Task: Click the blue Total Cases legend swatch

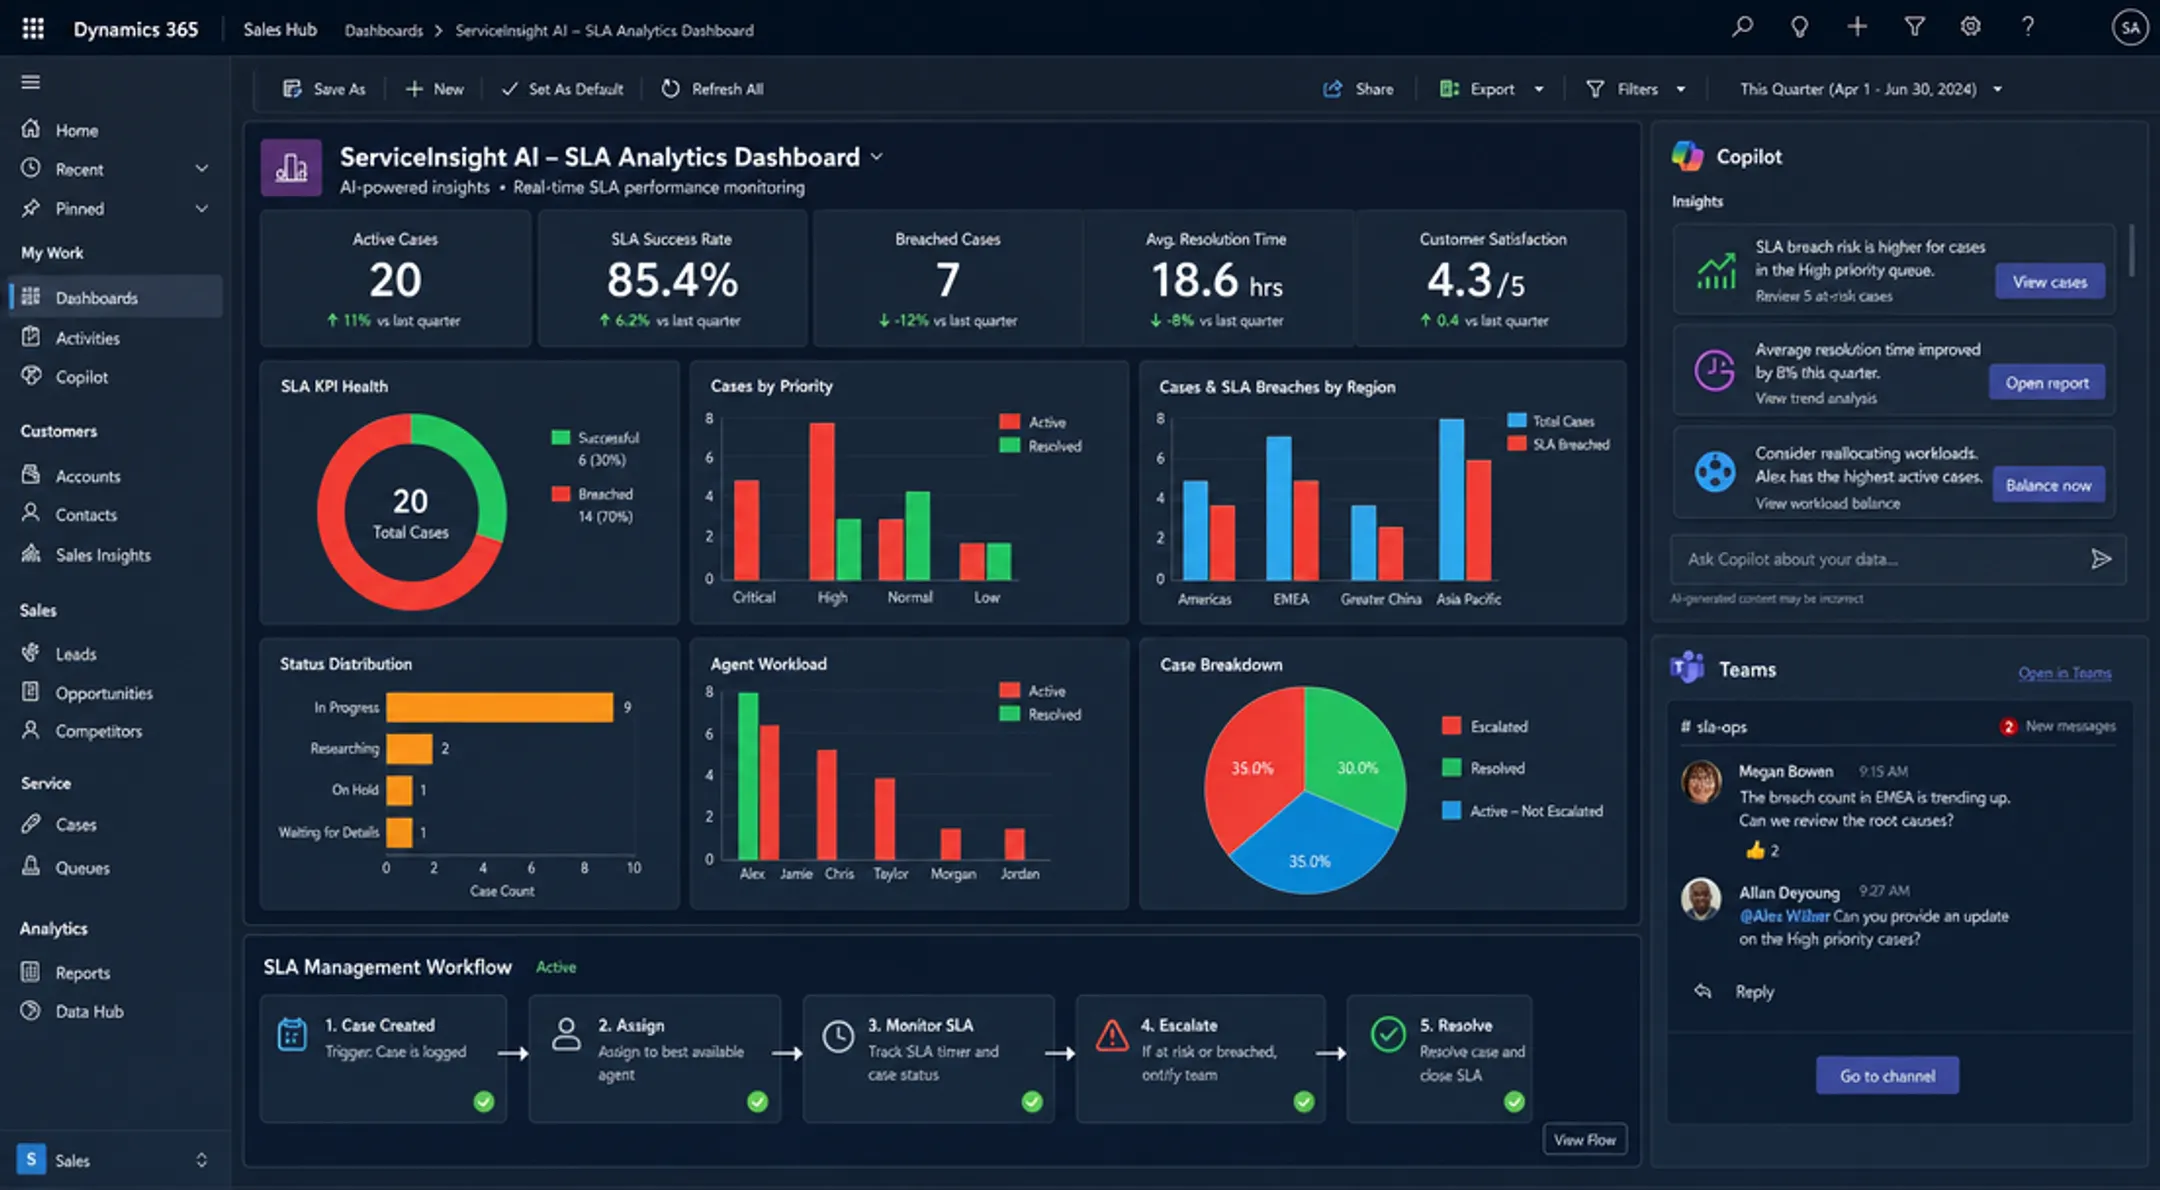Action: click(1517, 420)
